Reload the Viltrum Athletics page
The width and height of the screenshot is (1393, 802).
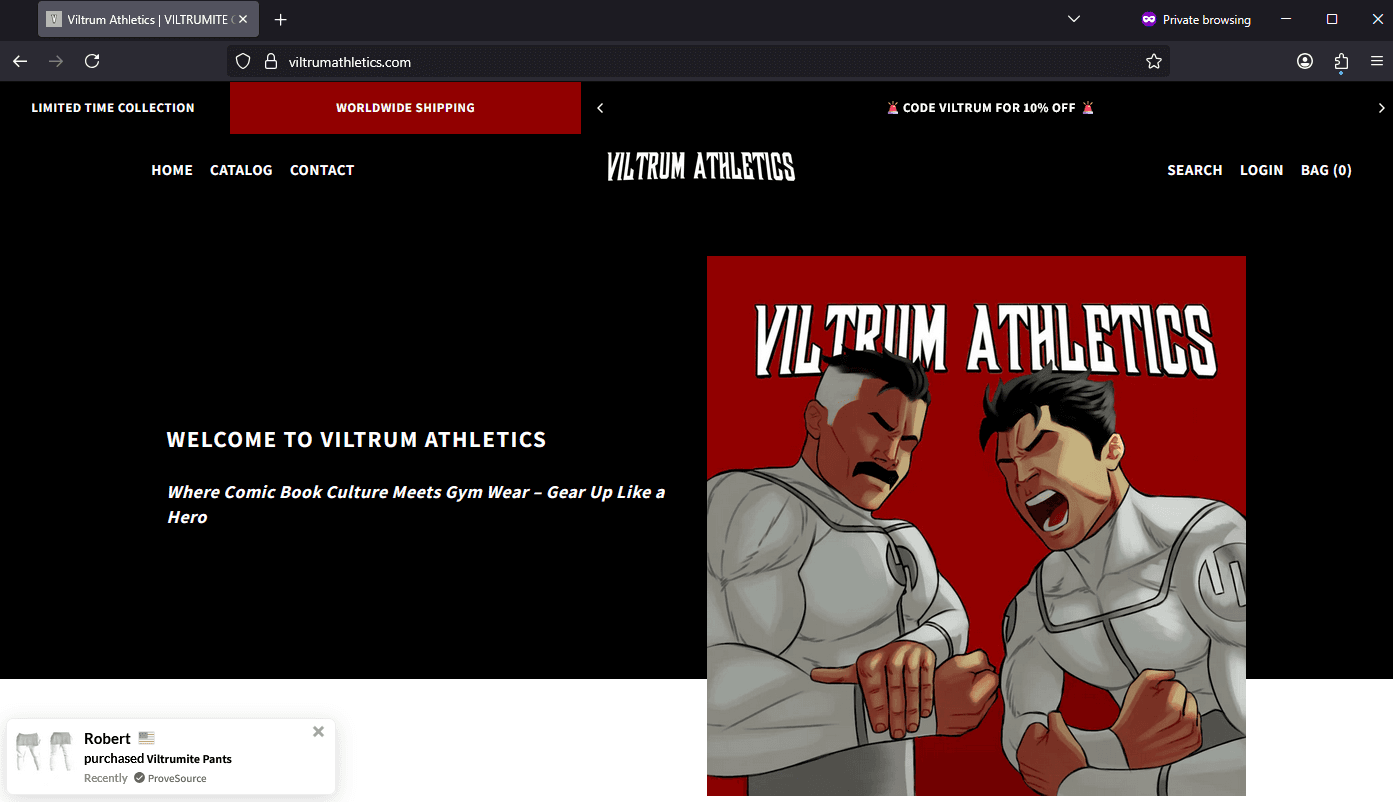pyautogui.click(x=91, y=61)
